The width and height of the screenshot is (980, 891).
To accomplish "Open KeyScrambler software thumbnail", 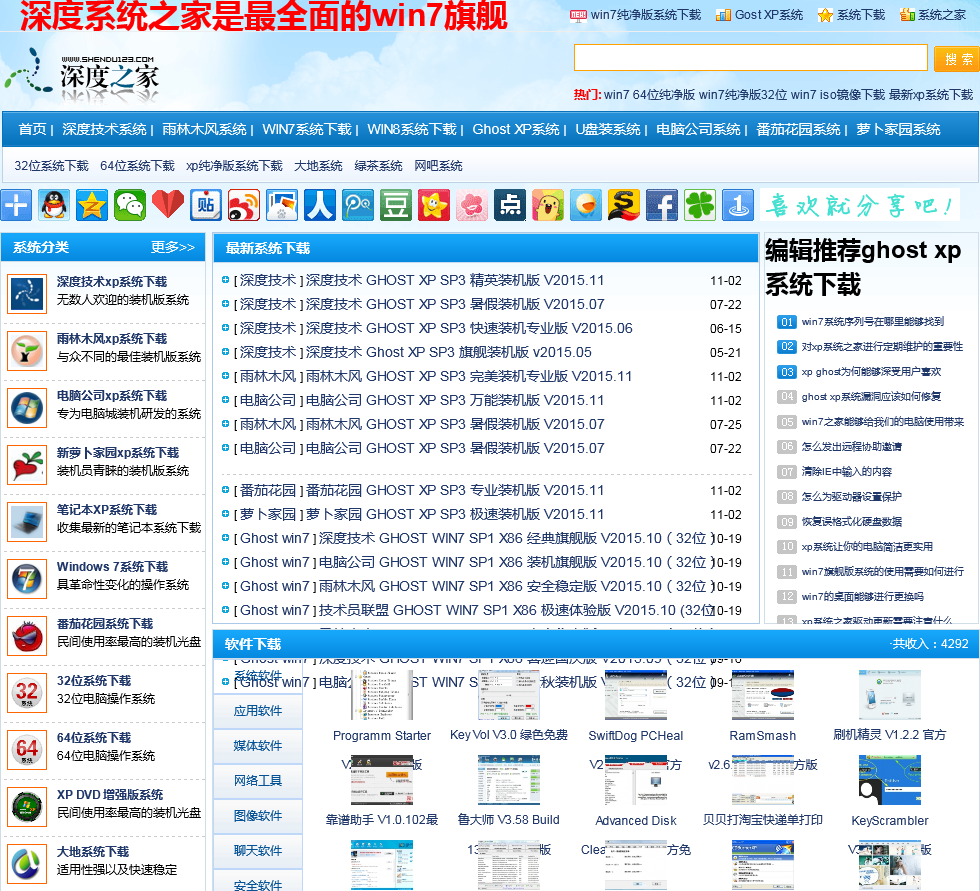I will (890, 780).
